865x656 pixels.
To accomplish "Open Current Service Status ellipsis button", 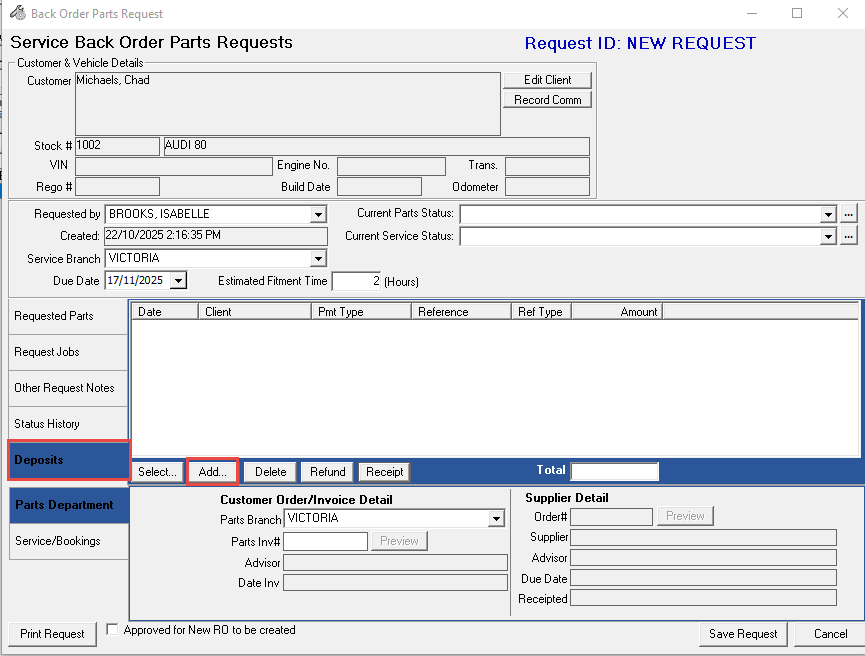I will click(848, 236).
